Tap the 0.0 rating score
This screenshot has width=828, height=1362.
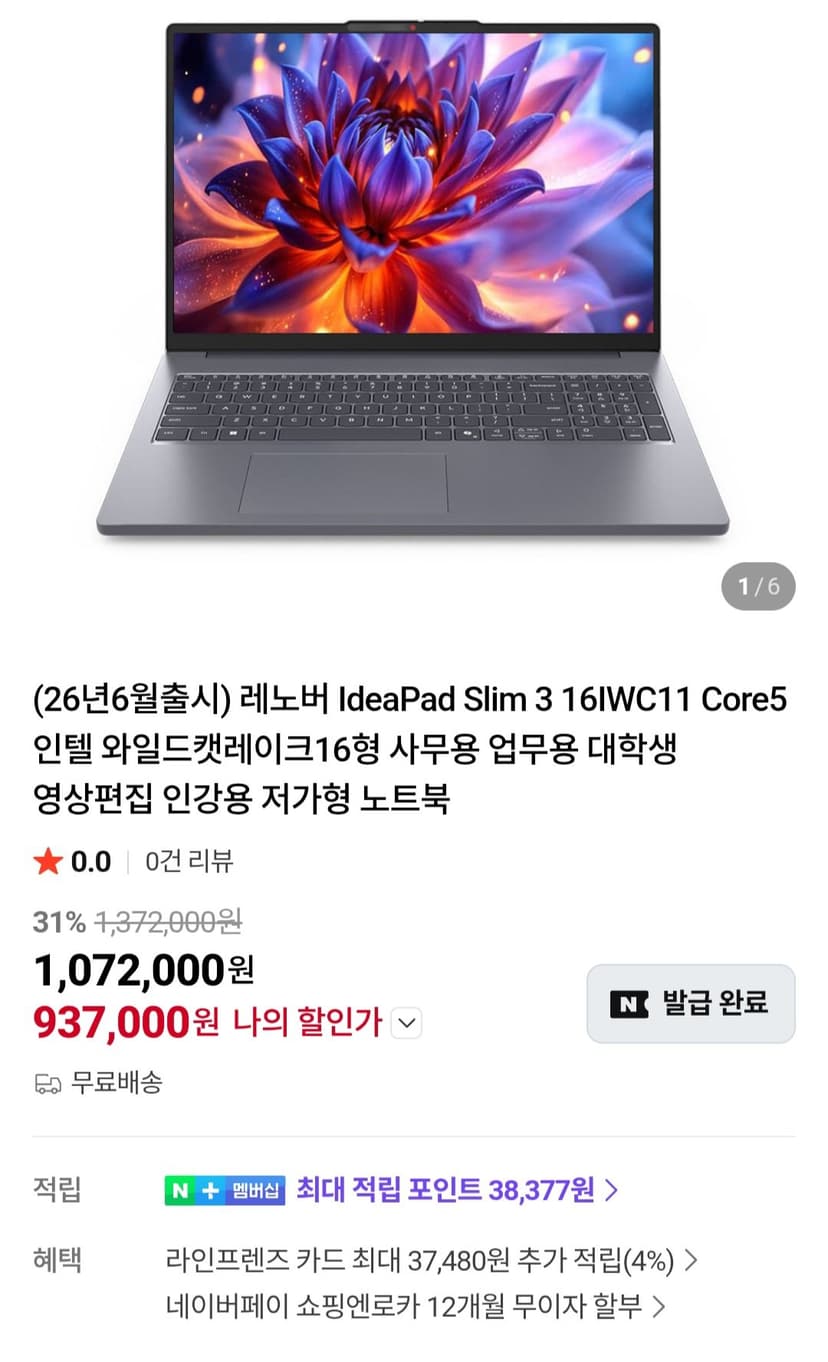click(x=91, y=862)
